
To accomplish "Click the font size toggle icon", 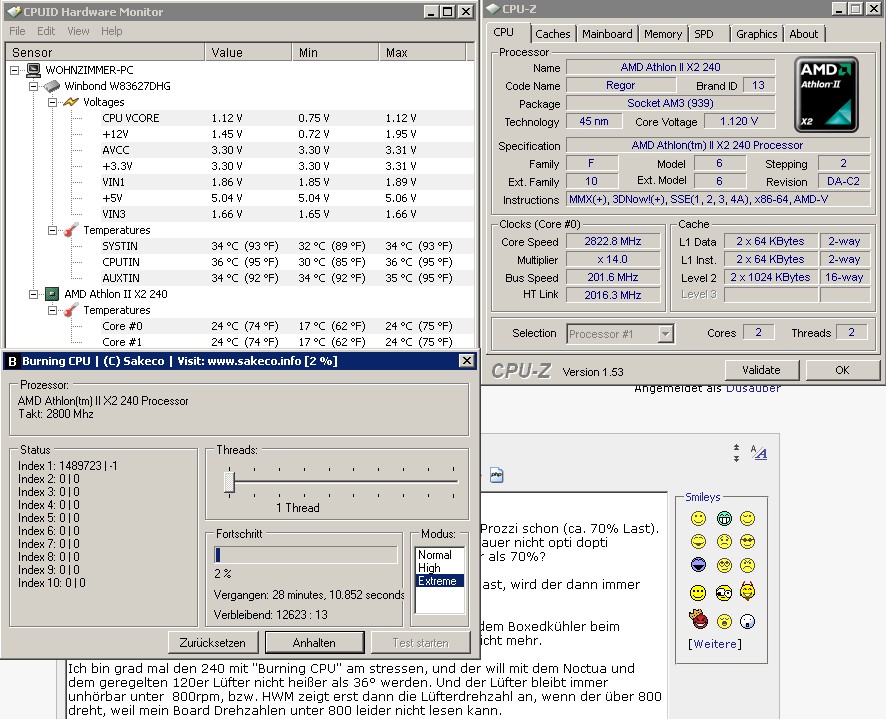I will click(x=759, y=453).
